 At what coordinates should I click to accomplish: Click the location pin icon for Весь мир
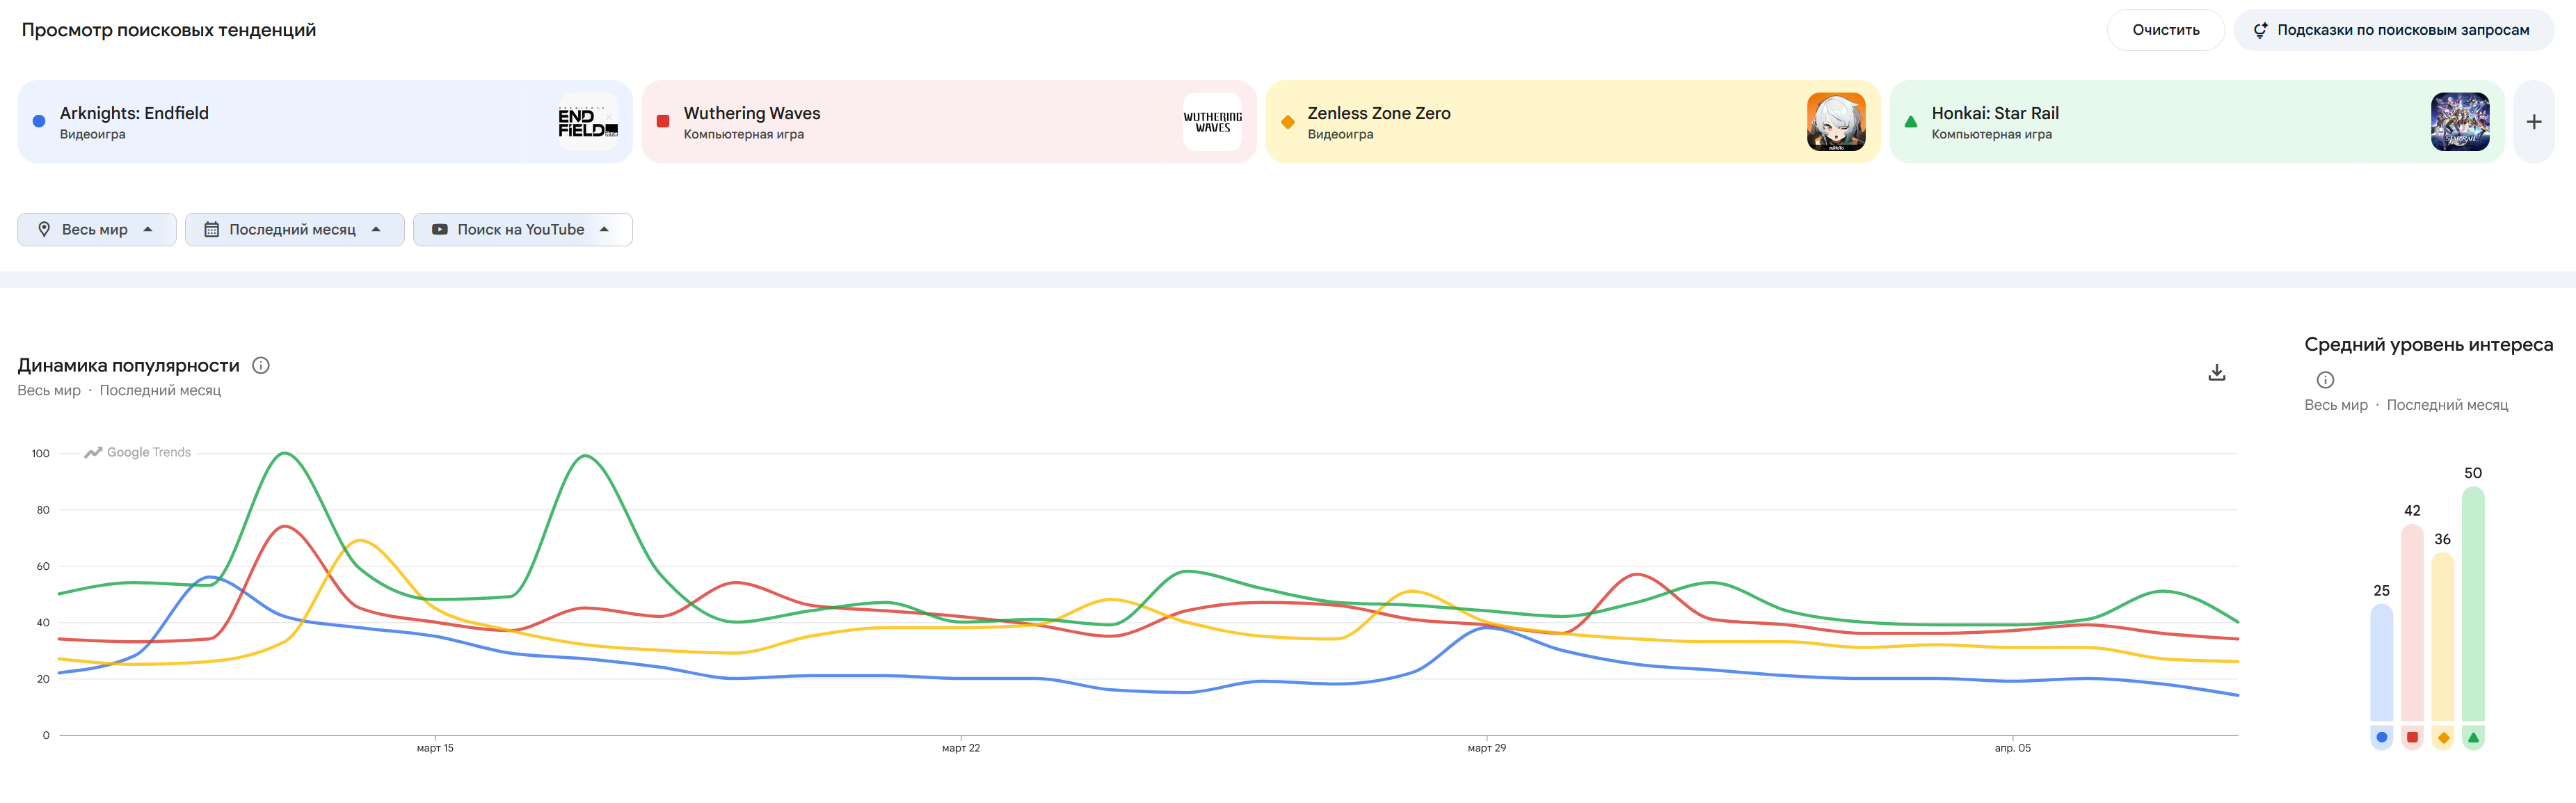point(44,229)
